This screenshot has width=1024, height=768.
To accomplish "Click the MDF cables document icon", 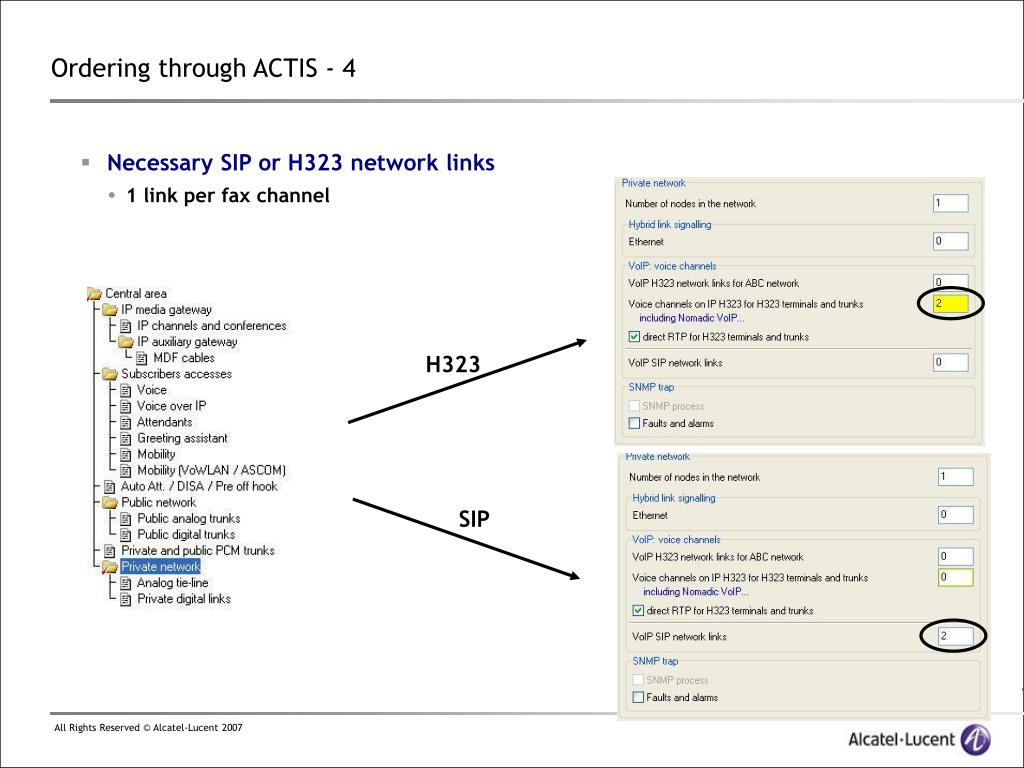I will tap(142, 359).
